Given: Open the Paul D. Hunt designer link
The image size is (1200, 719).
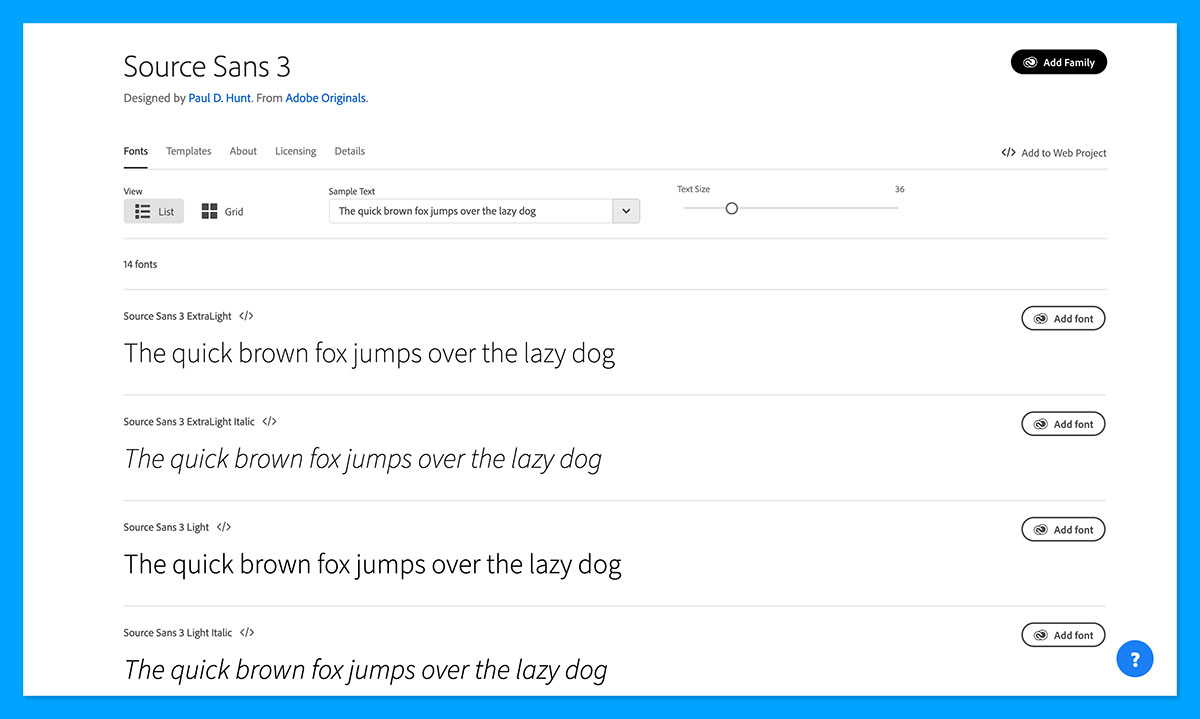Looking at the screenshot, I should pyautogui.click(x=219, y=98).
